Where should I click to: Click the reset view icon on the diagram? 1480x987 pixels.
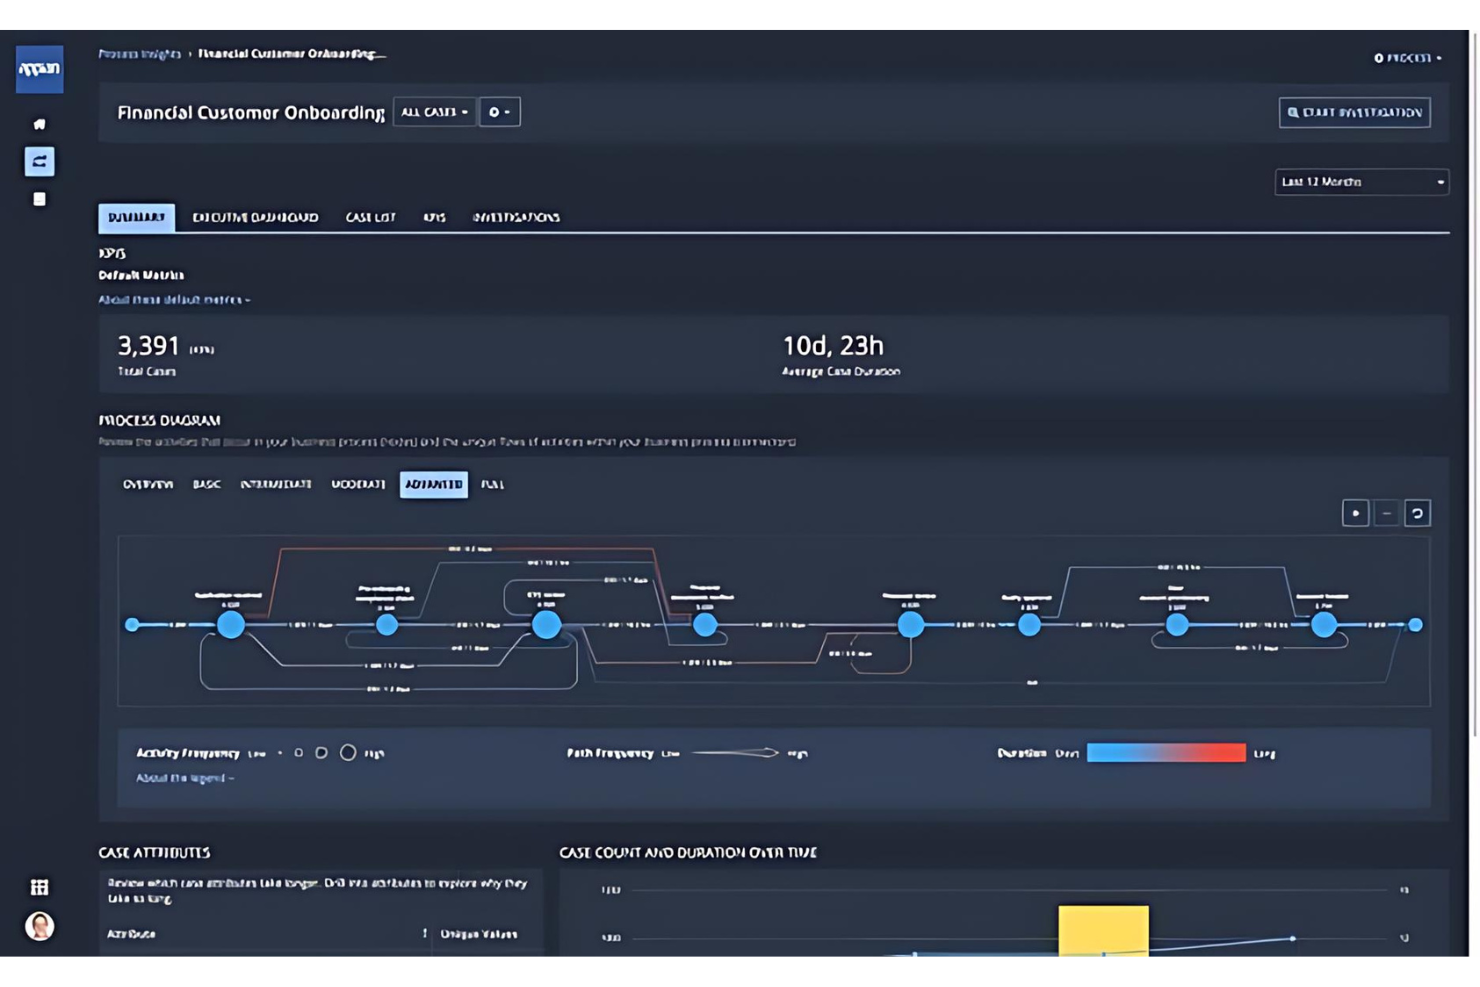pyautogui.click(x=1419, y=512)
